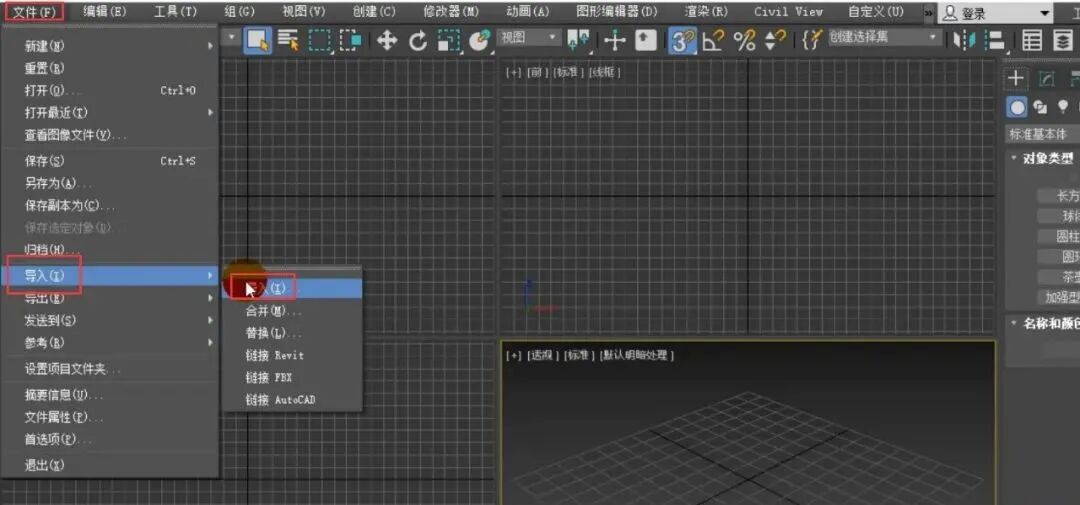This screenshot has height=505, width=1080.
Task: Click the Select and Place tool
Action: pos(479,41)
